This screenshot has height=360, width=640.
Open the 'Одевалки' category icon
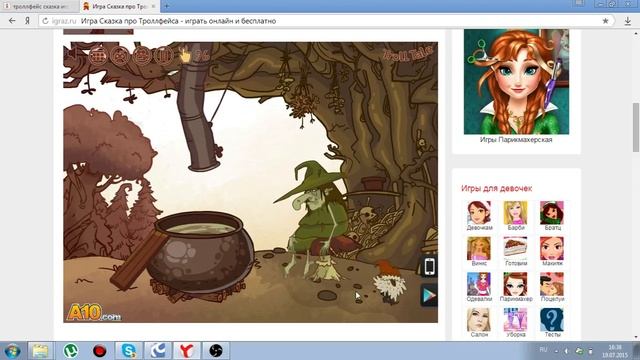(479, 284)
